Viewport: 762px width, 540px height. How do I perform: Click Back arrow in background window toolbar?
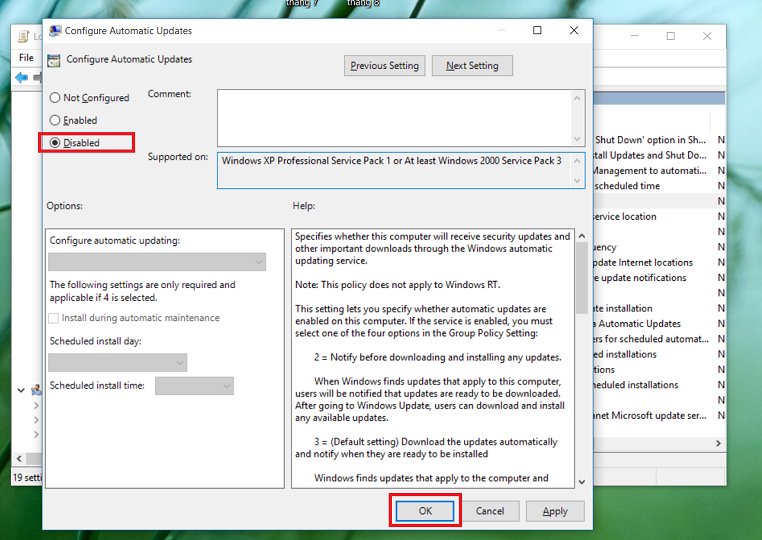click(21, 77)
